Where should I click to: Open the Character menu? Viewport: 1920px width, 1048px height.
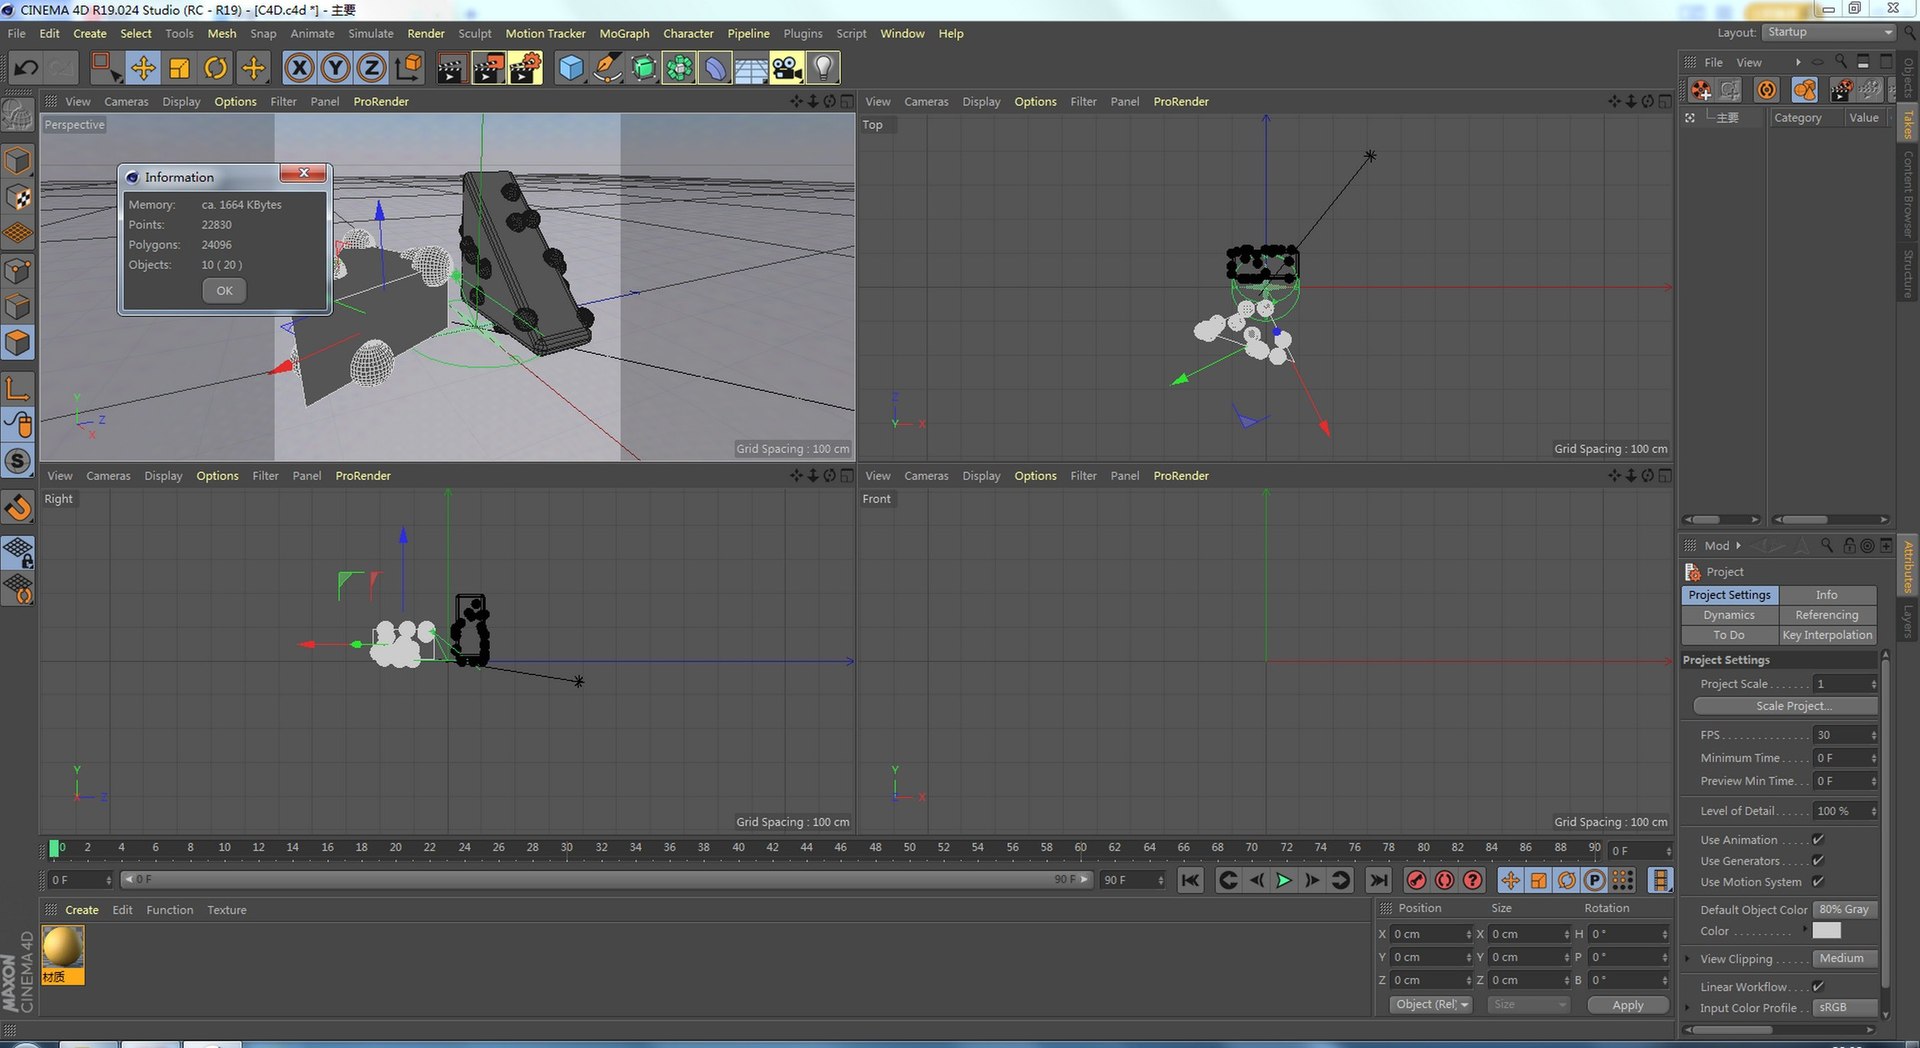tap(688, 33)
